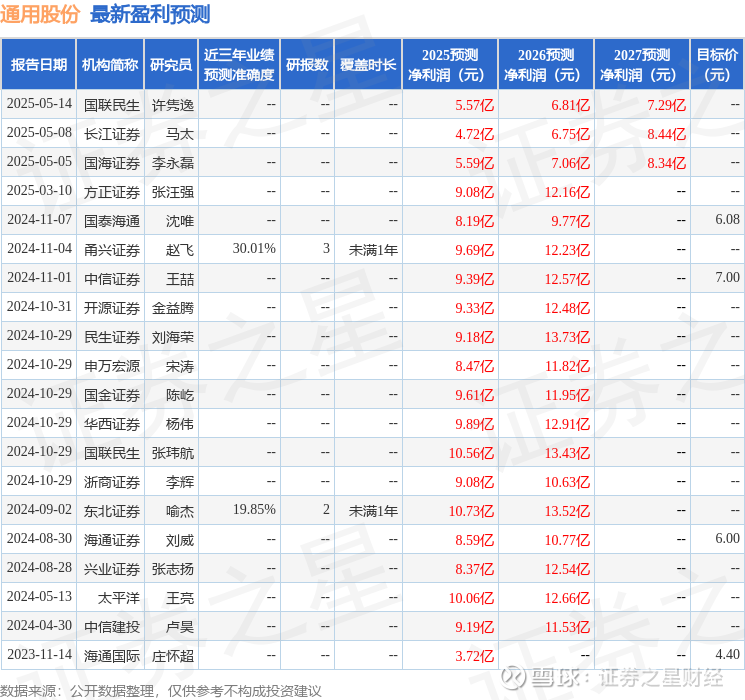Click 7.29亿 2027 profit value
Image resolution: width=745 pixels, height=700 pixels.
point(667,105)
